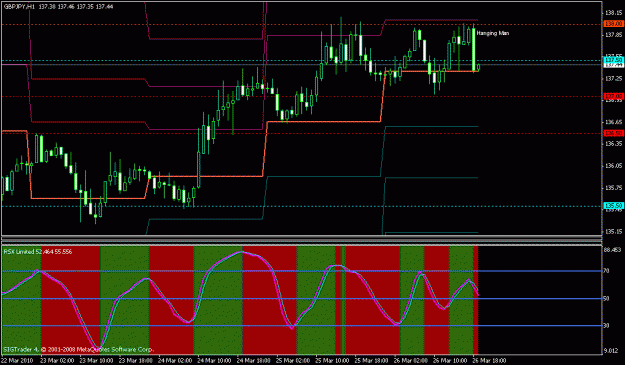Click the orange 138.00 price level tag
Image resolution: width=625 pixels, height=365 pixels.
pyautogui.click(x=613, y=24)
